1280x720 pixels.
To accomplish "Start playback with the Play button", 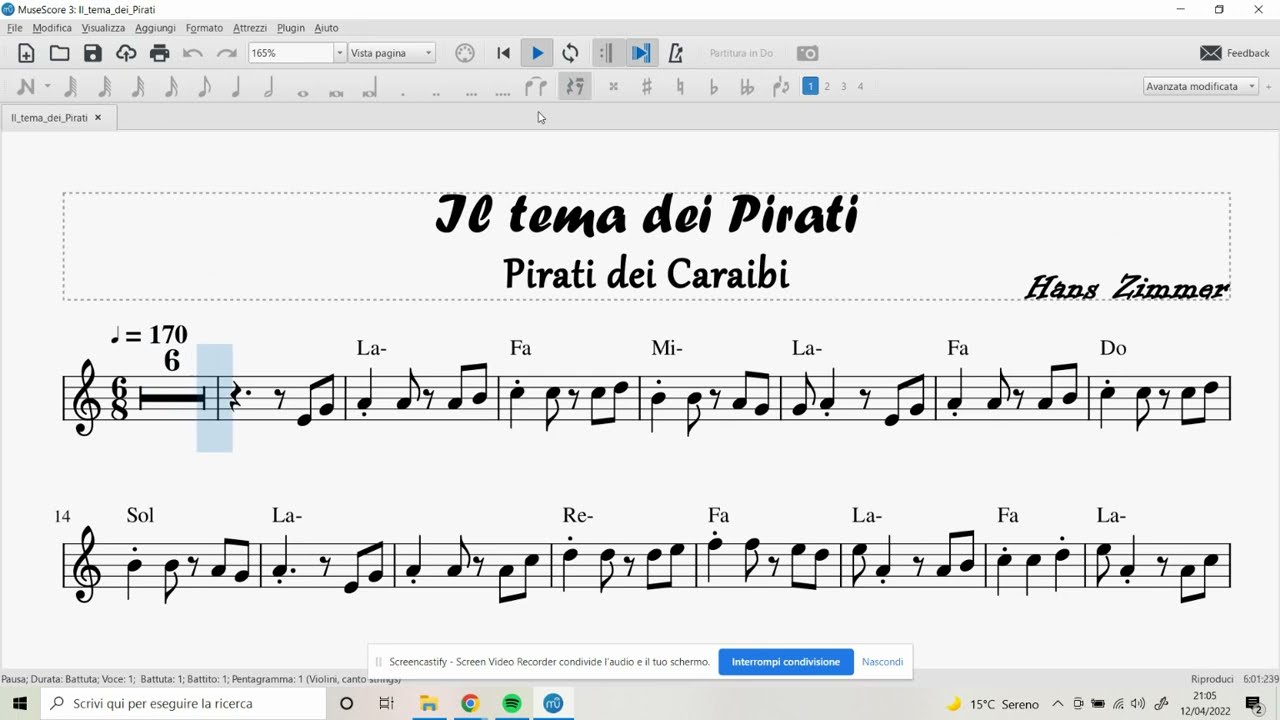I will [537, 53].
